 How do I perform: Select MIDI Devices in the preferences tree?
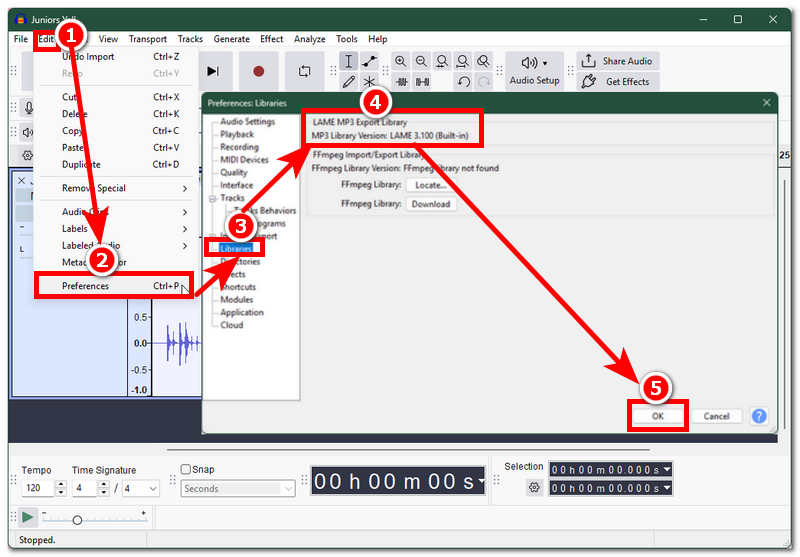[x=244, y=160]
